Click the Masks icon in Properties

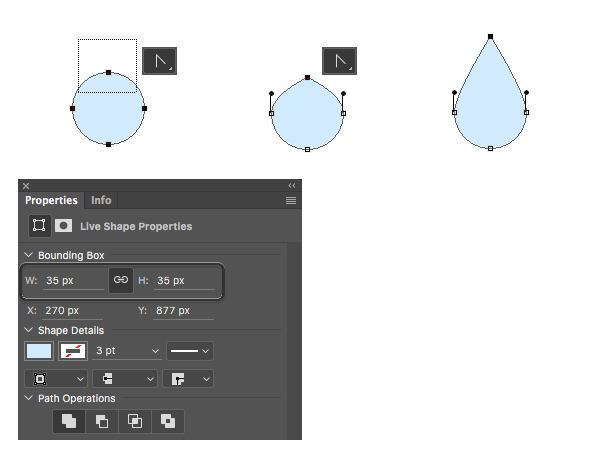[x=63, y=226]
